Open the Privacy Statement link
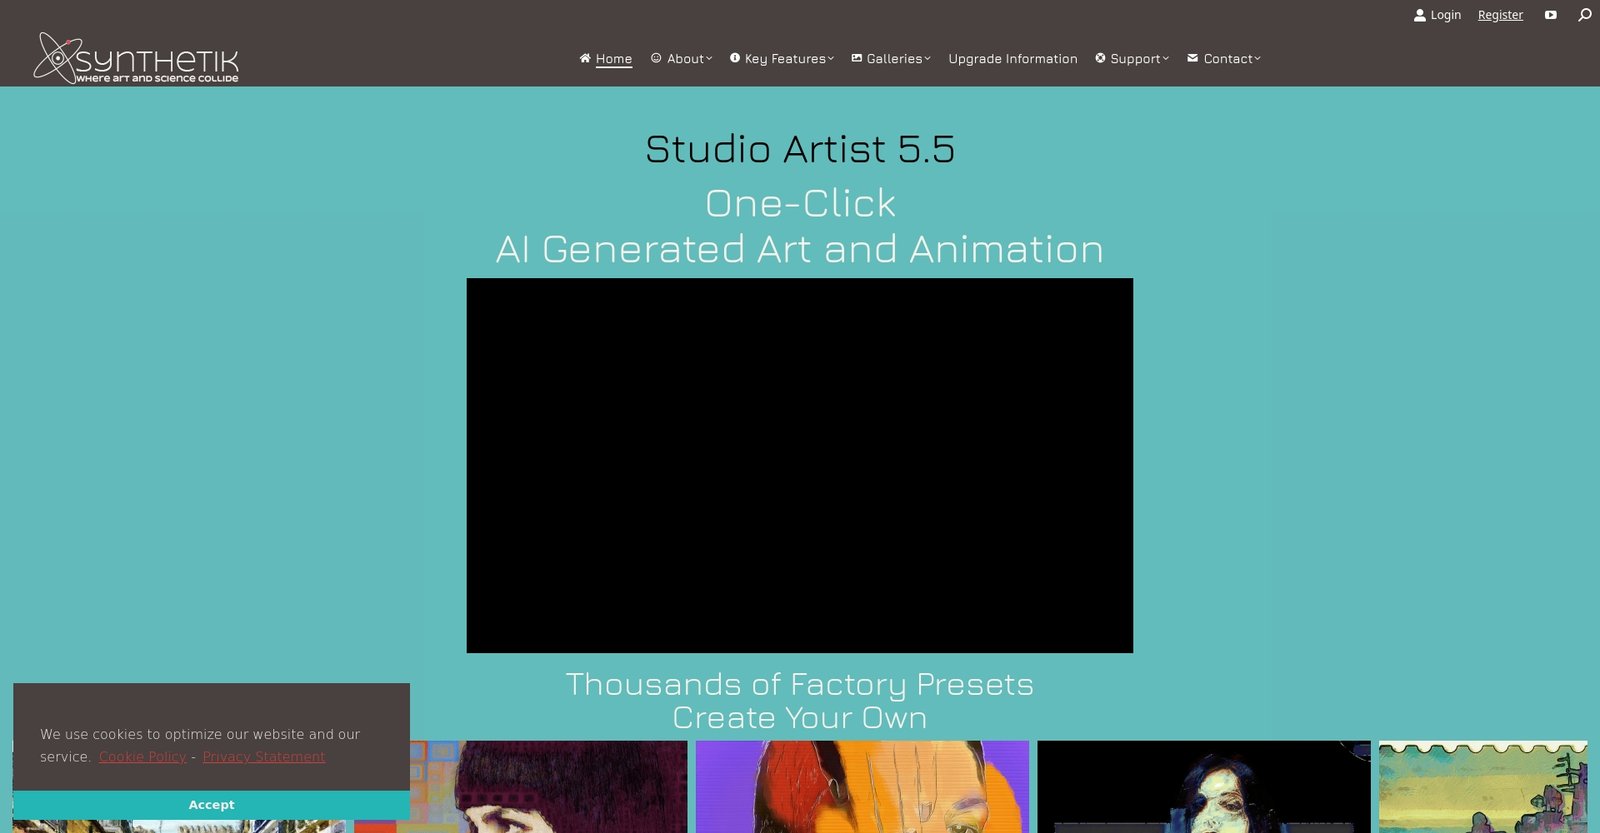 [264, 757]
